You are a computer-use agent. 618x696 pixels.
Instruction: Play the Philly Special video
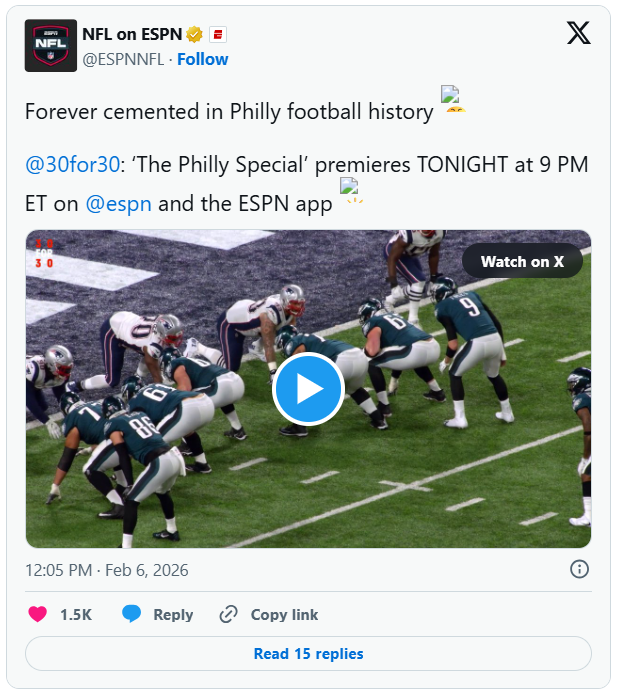308,388
